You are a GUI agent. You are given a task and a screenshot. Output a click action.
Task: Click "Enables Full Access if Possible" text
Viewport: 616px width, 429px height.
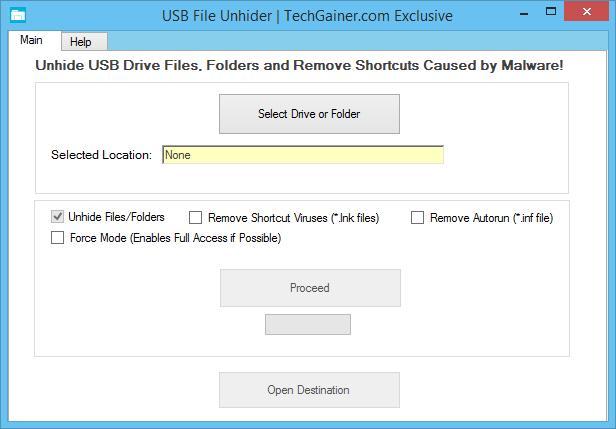[x=204, y=238]
